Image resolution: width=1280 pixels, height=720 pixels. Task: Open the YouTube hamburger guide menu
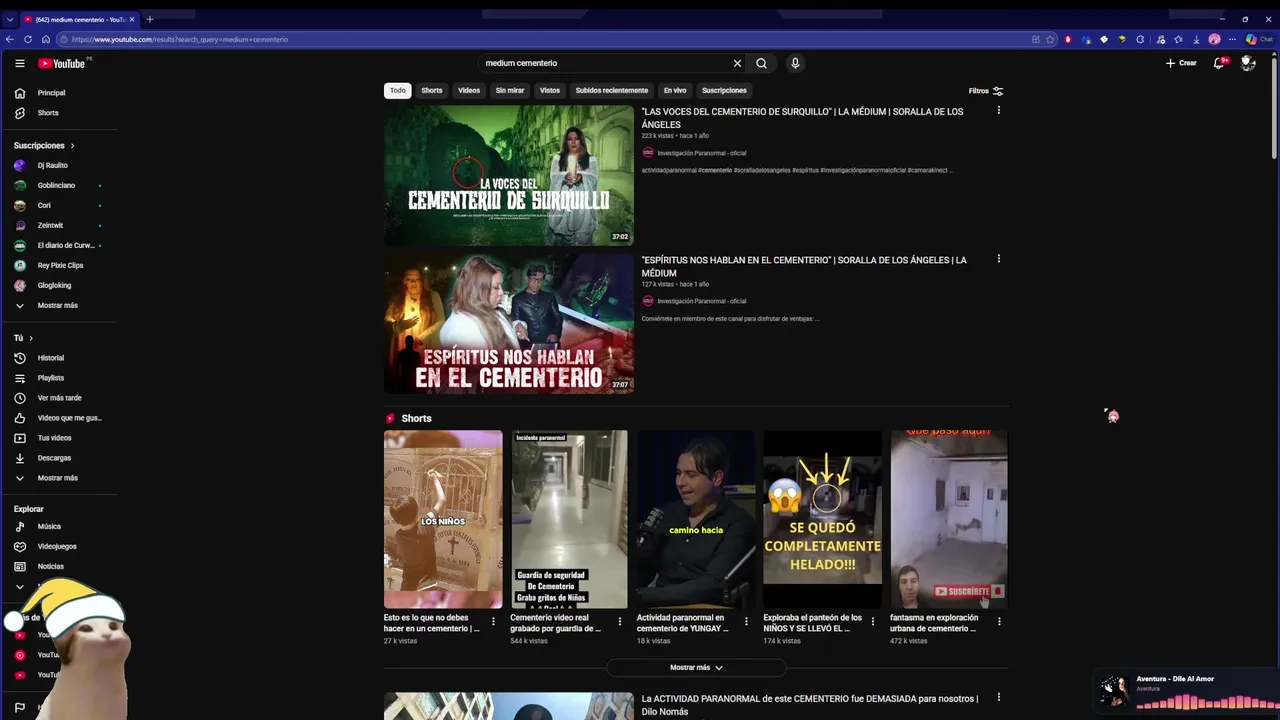(x=19, y=63)
